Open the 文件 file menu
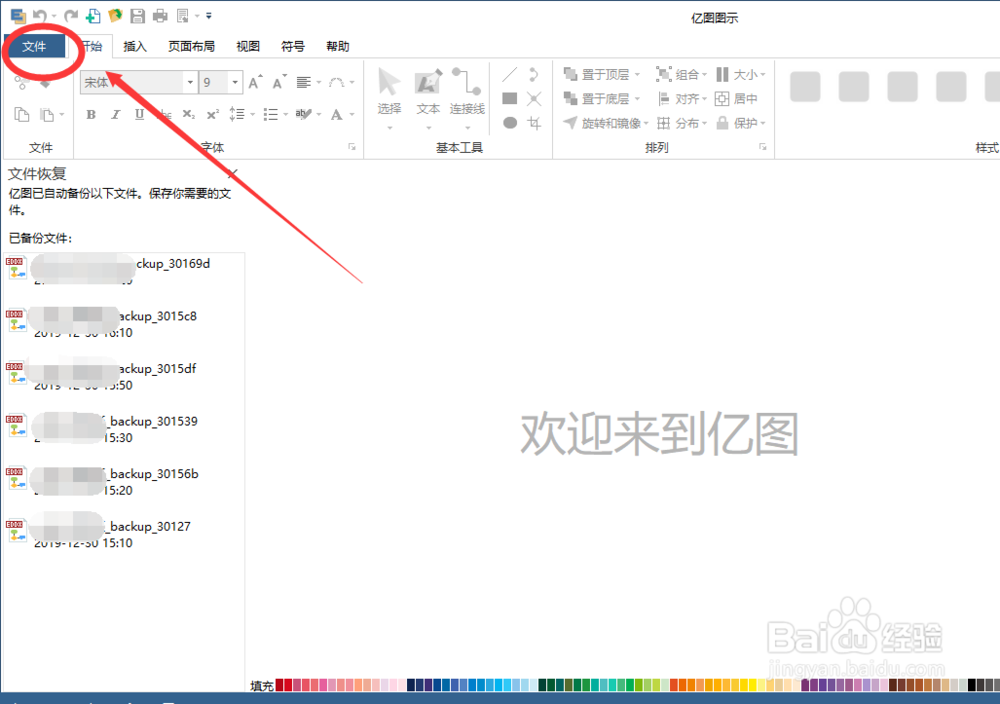This screenshot has width=1000, height=704. [x=36, y=46]
